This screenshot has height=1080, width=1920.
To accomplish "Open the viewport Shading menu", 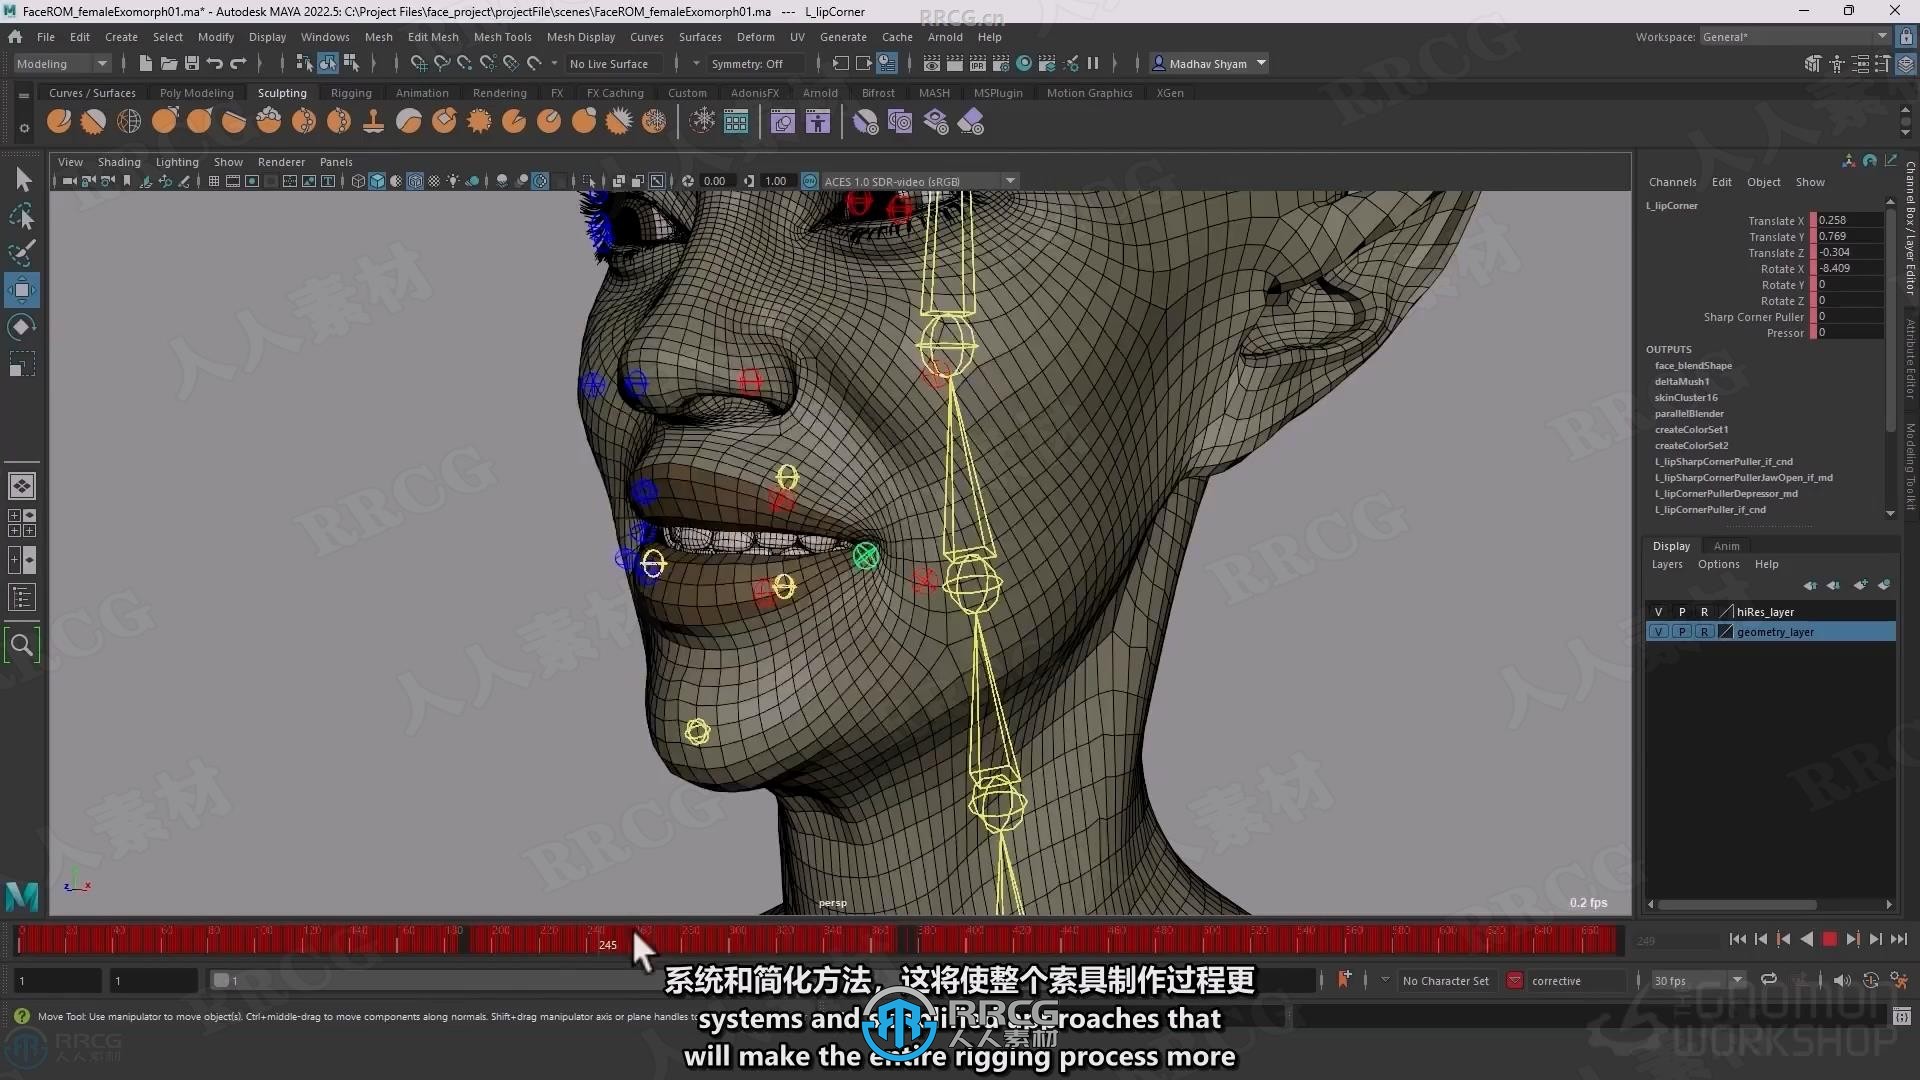I will click(x=119, y=162).
